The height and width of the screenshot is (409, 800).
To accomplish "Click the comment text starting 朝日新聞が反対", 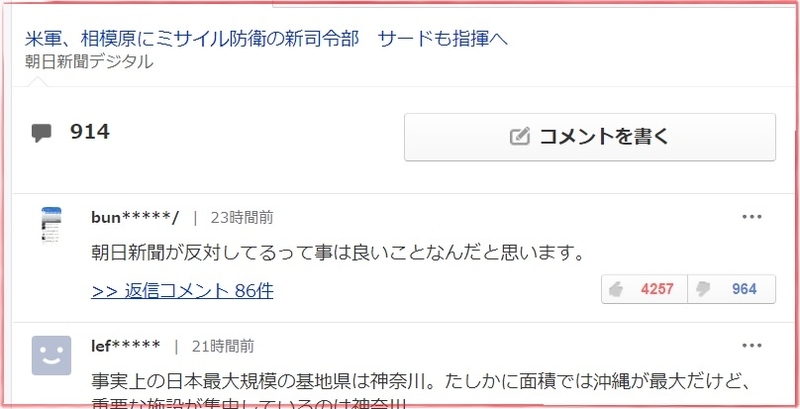I will coord(338,253).
